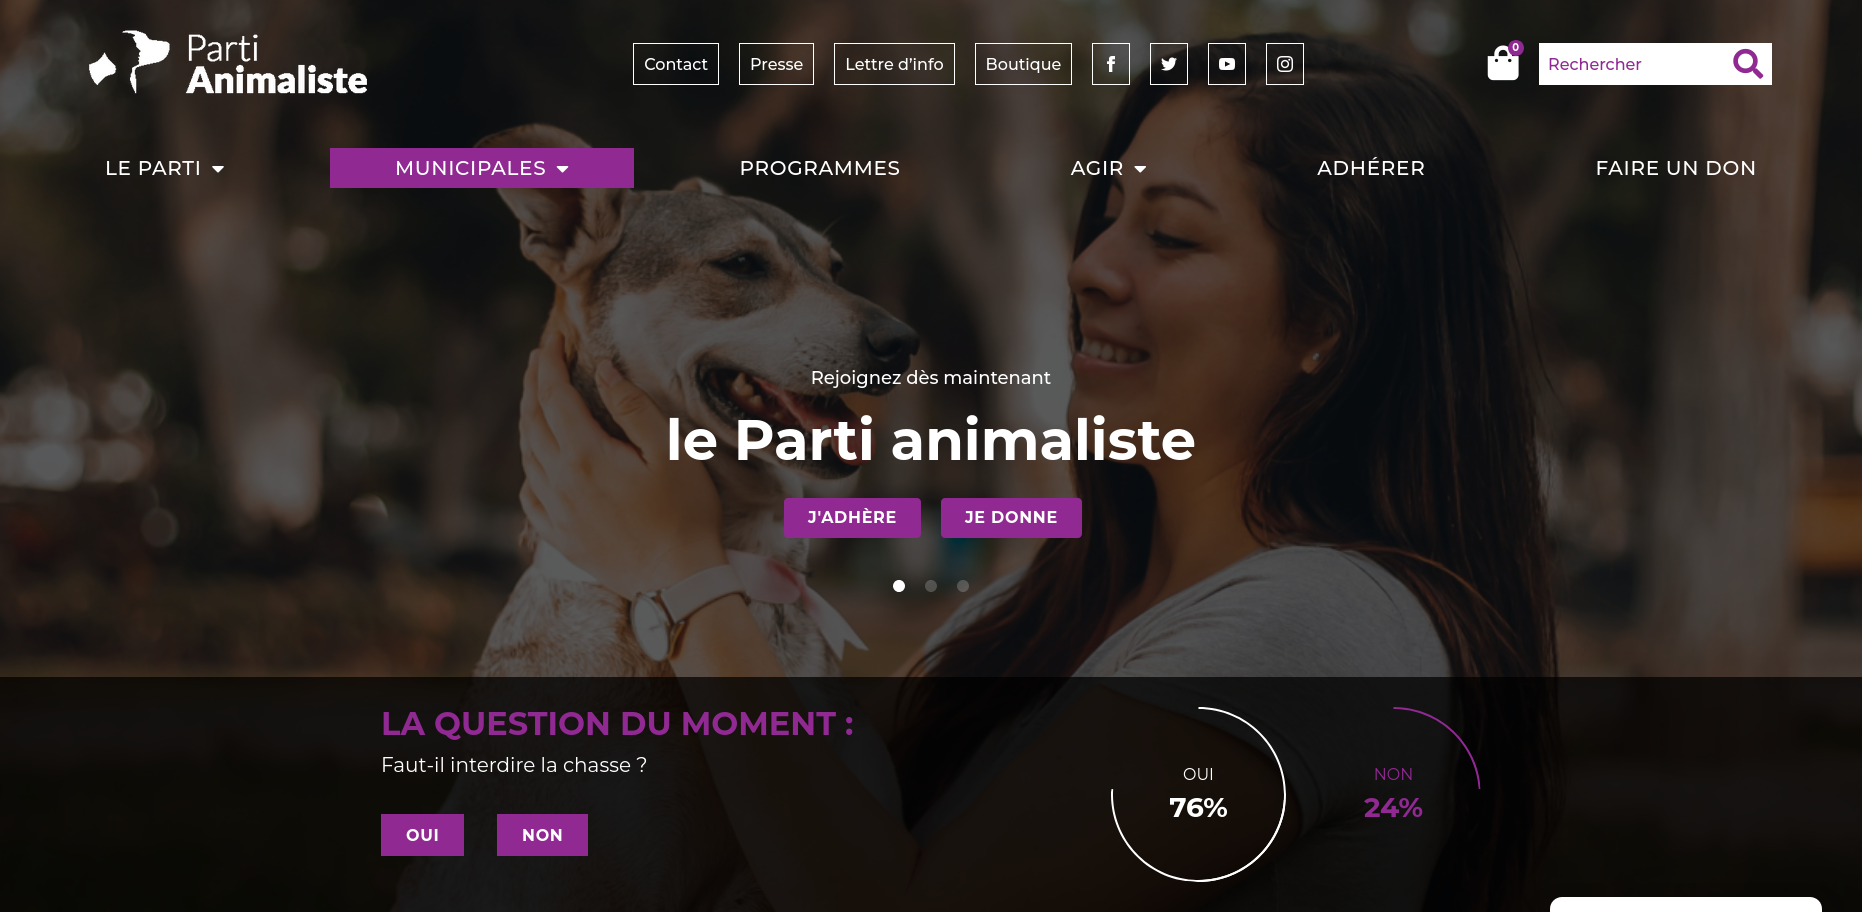Show the first carousel slide
1862x912 pixels.
(899, 586)
